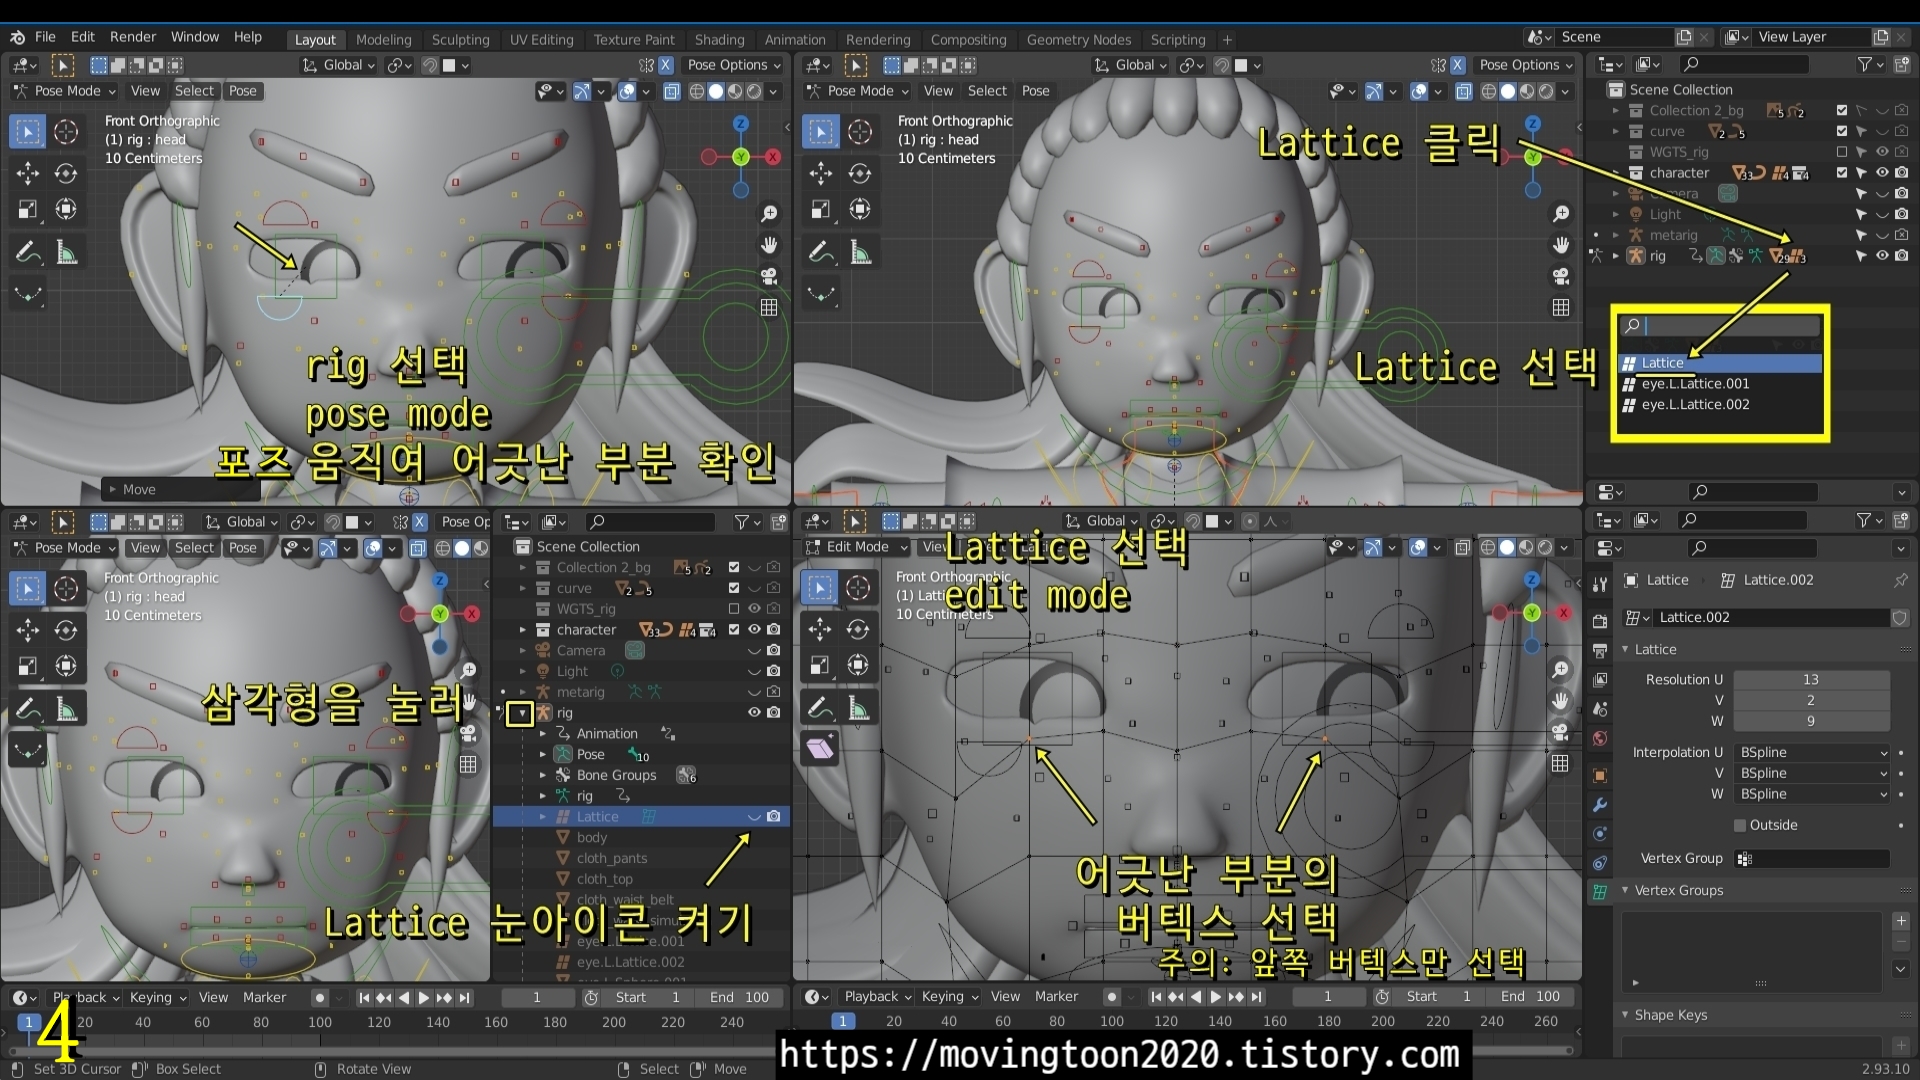The image size is (1920, 1080).
Task: Click the pan hand gizmo in top-right viewport
Action: pyautogui.click(x=1561, y=245)
